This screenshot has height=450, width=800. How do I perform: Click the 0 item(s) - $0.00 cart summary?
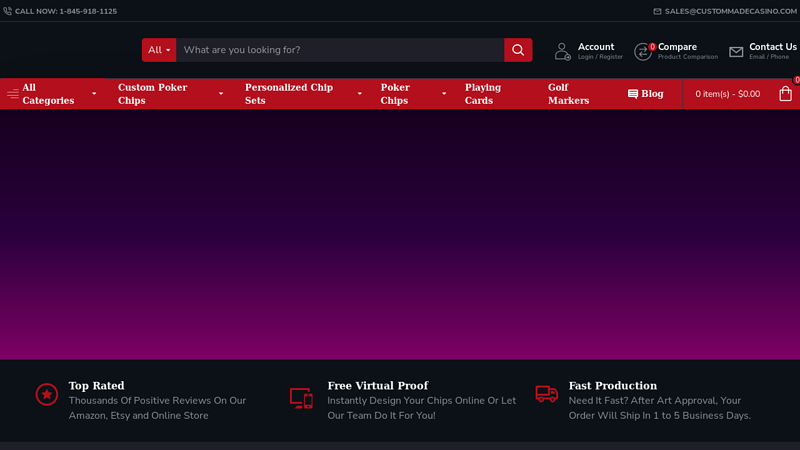coord(728,94)
